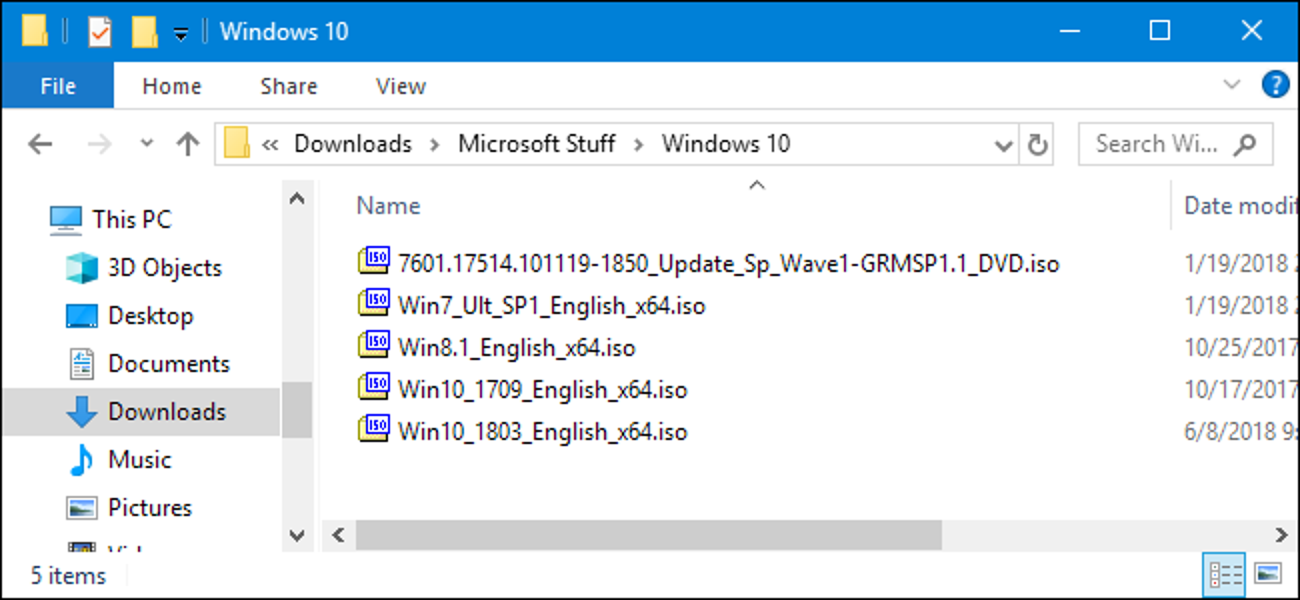Open Quick Access Toolbar customize dropdown
This screenshot has width=1300, height=600.
click(x=180, y=33)
